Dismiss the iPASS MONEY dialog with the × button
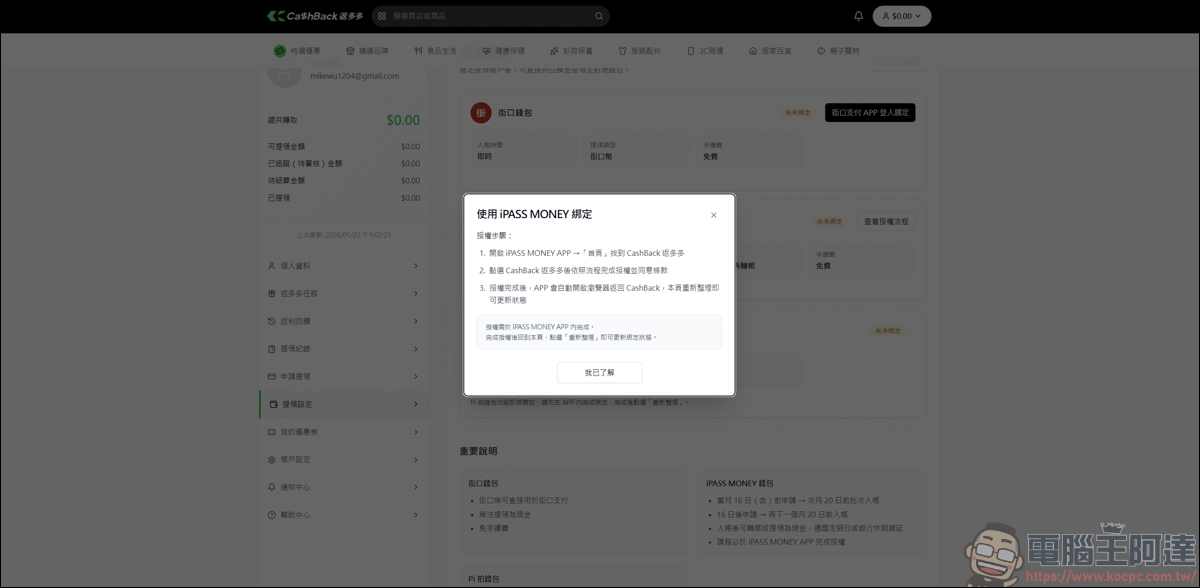 click(713, 214)
